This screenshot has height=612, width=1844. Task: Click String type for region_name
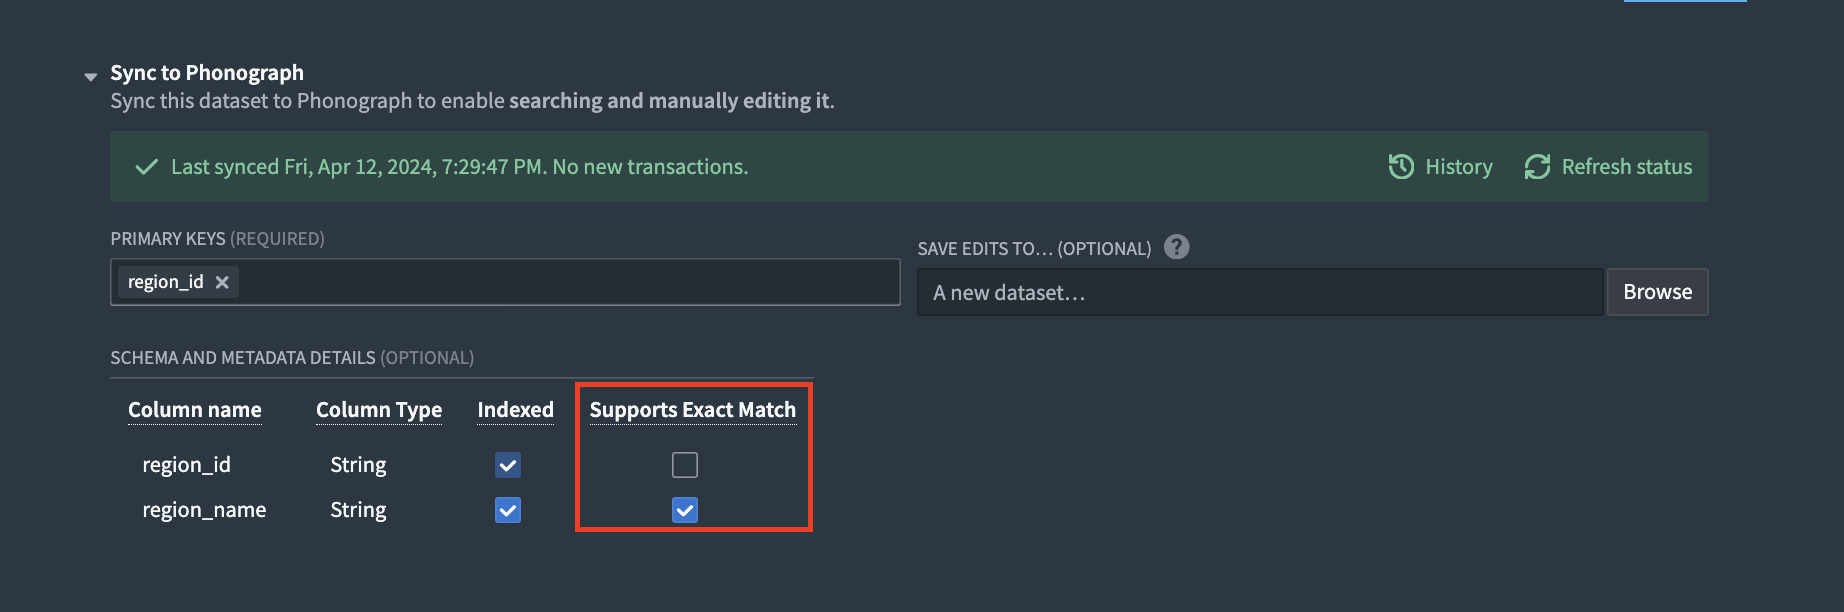tap(358, 510)
